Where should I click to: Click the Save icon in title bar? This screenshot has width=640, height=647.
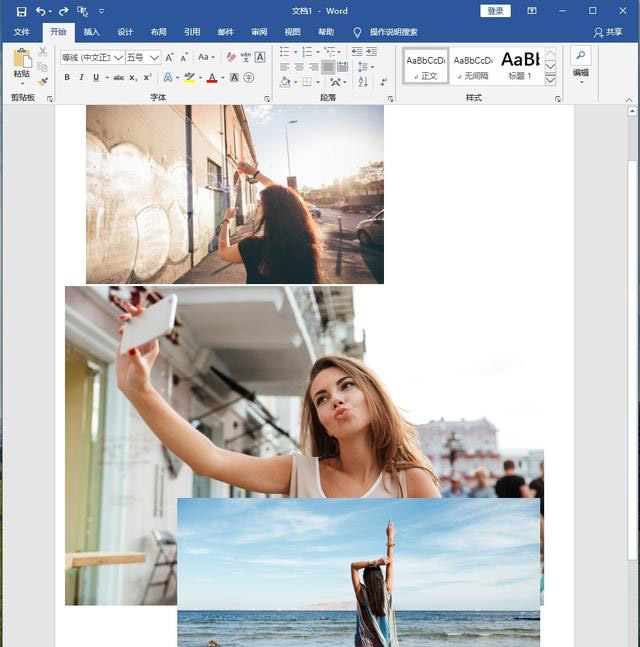pos(21,11)
